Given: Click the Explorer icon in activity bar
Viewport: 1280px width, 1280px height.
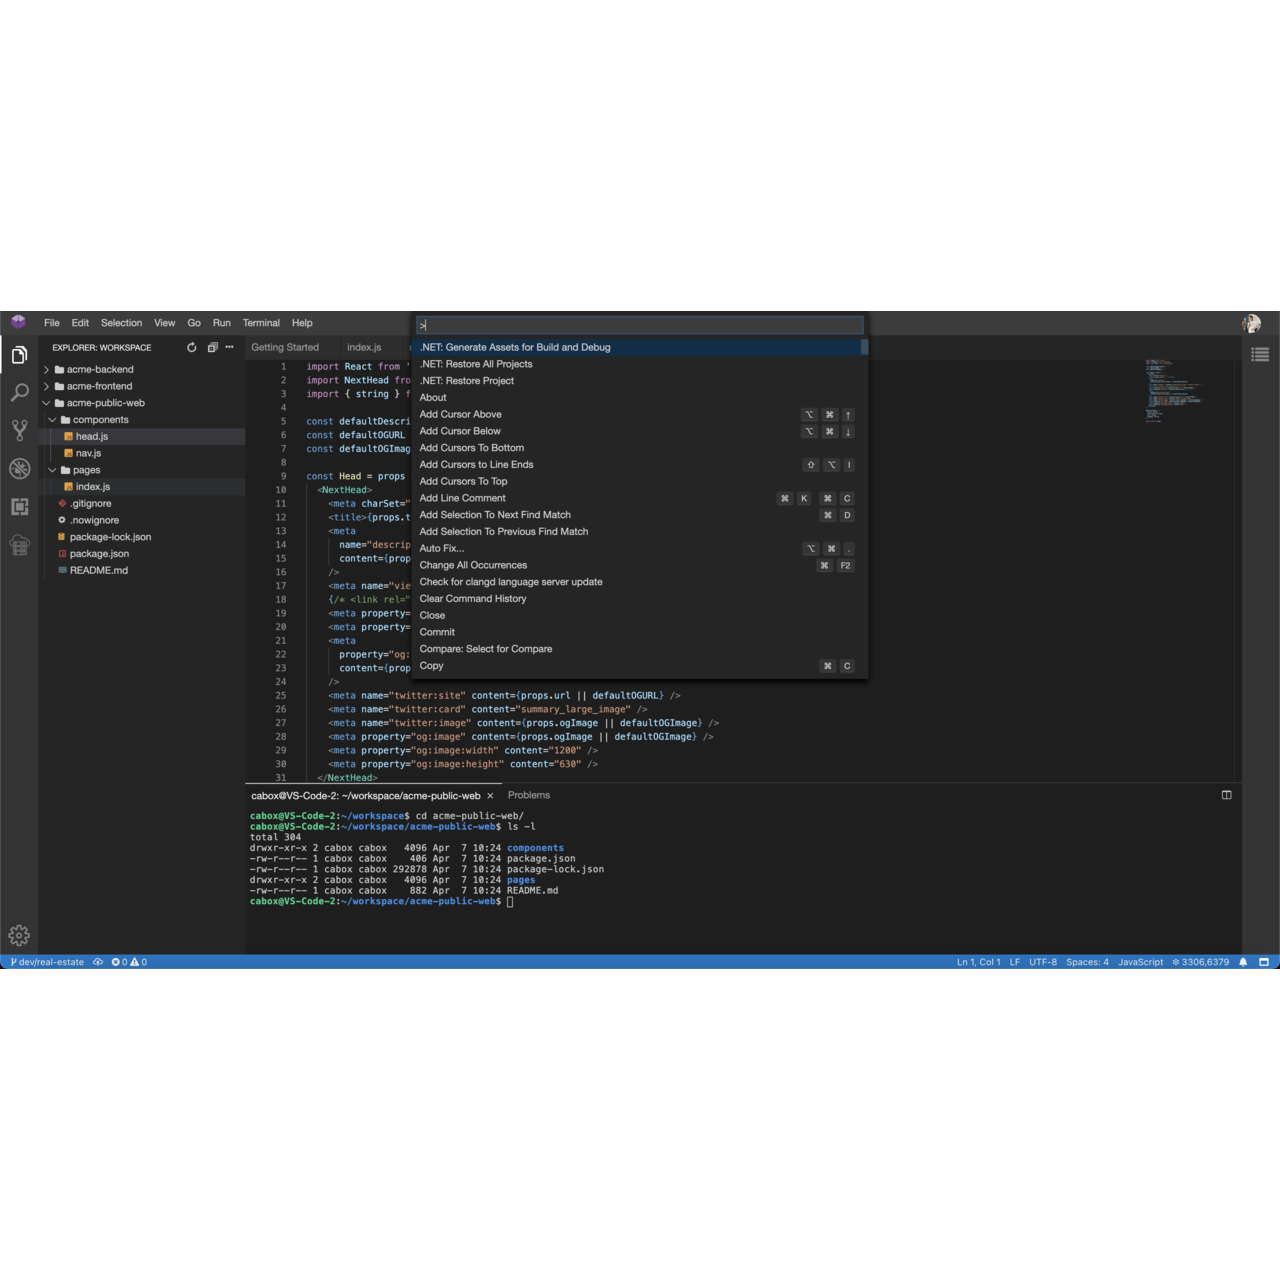Looking at the screenshot, I should [x=19, y=353].
